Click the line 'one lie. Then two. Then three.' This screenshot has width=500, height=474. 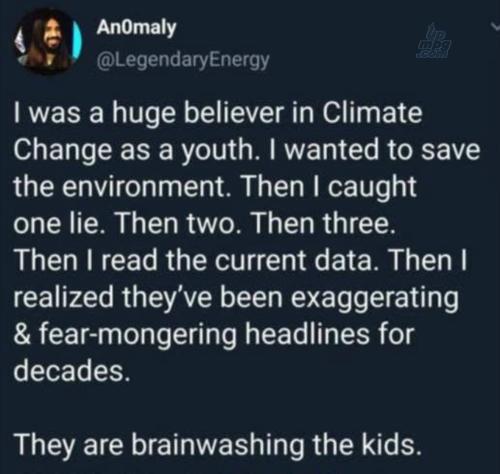(204, 224)
